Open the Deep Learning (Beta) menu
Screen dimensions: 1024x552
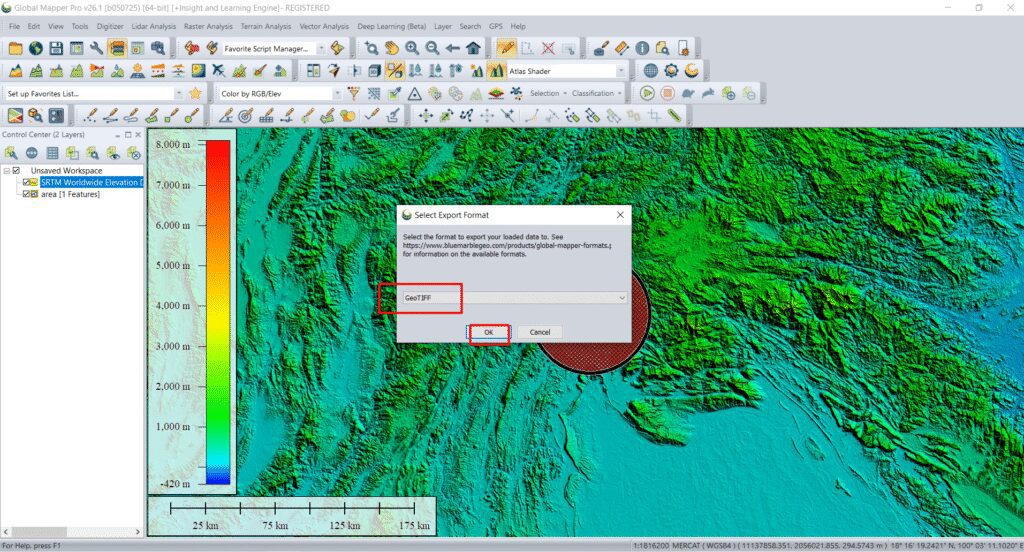(391, 26)
